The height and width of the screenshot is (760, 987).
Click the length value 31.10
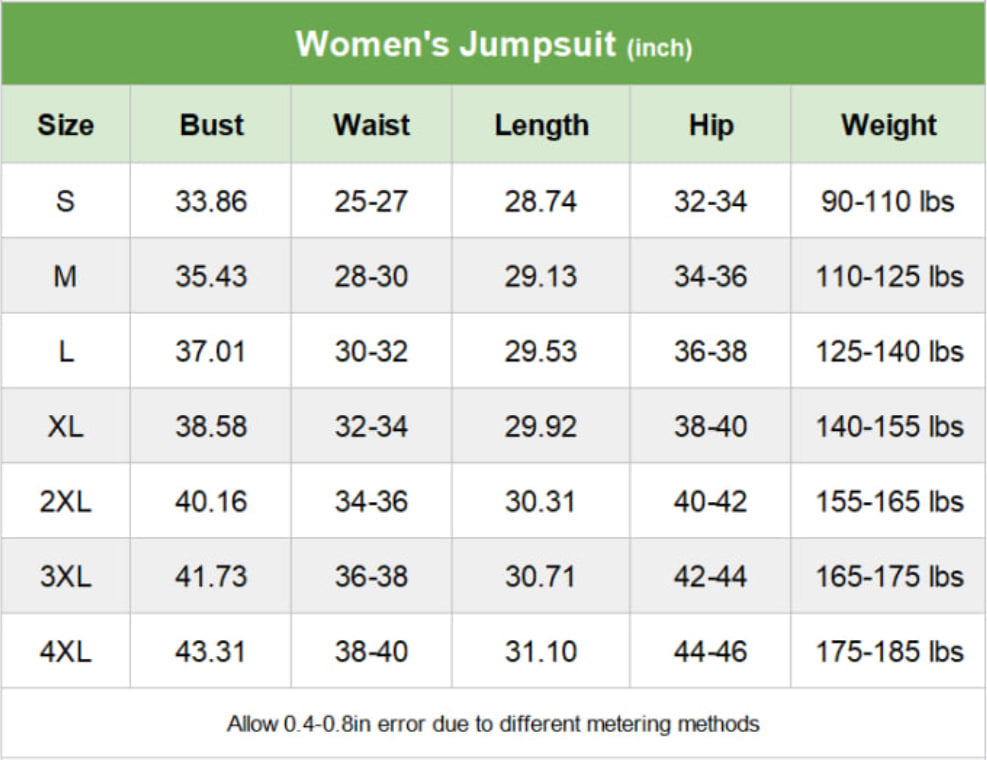click(541, 652)
